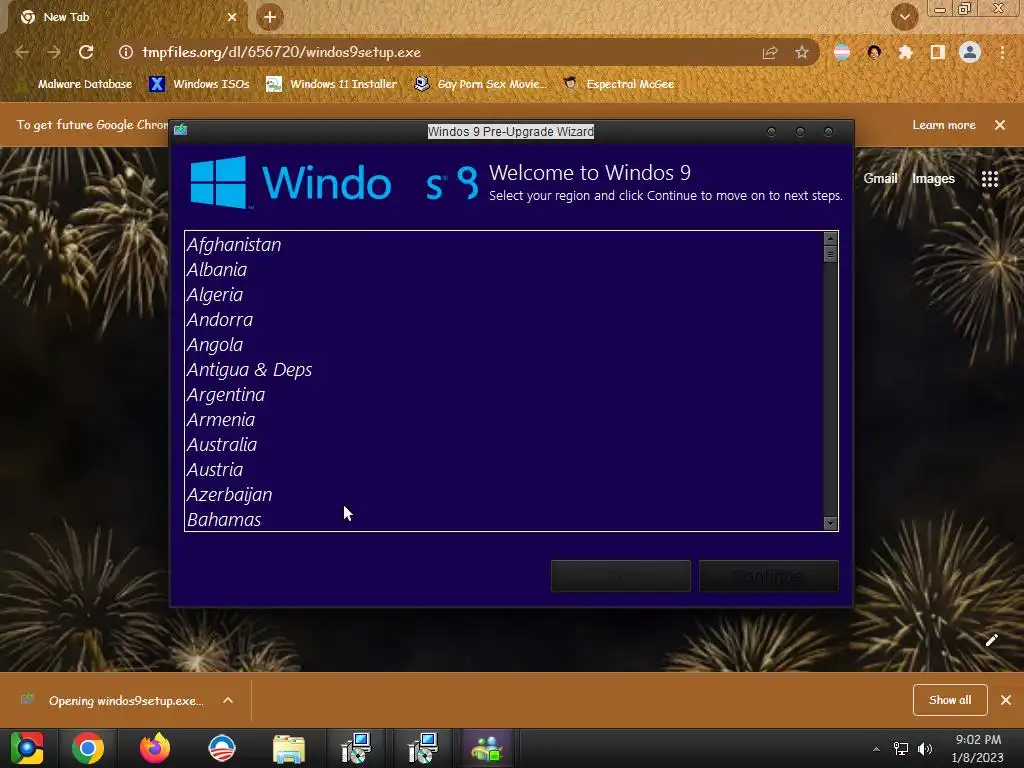The image size is (1024, 768).
Task: Open second installer icon on taskbar
Action: [x=423, y=748]
